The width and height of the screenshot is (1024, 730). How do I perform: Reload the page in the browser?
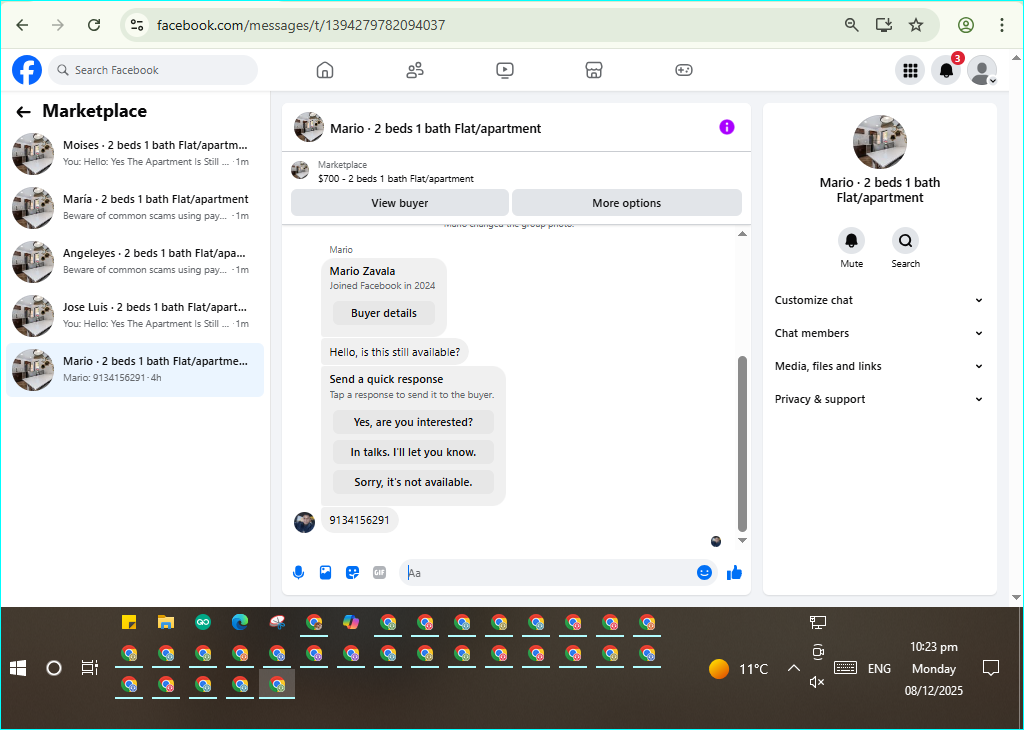(94, 25)
